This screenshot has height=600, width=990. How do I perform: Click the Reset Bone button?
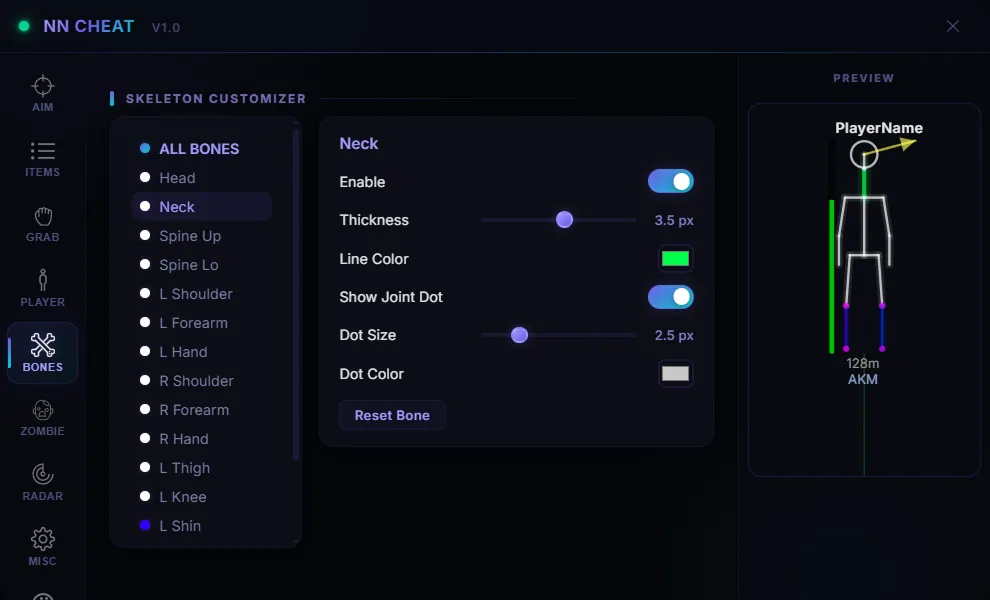click(x=392, y=415)
